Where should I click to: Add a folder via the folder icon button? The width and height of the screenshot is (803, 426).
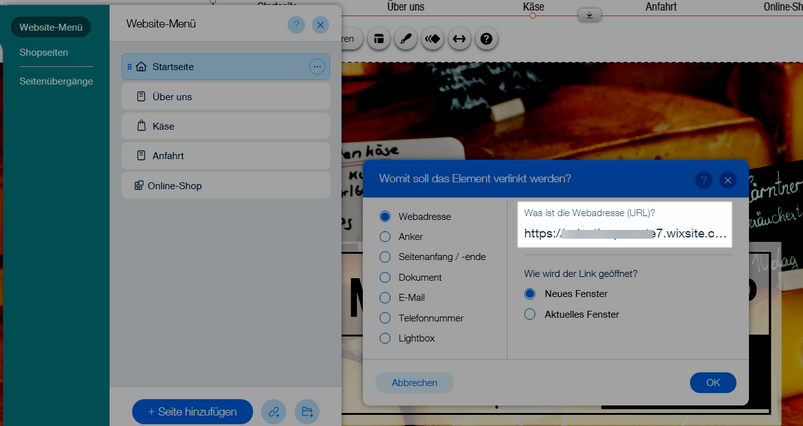(x=307, y=412)
